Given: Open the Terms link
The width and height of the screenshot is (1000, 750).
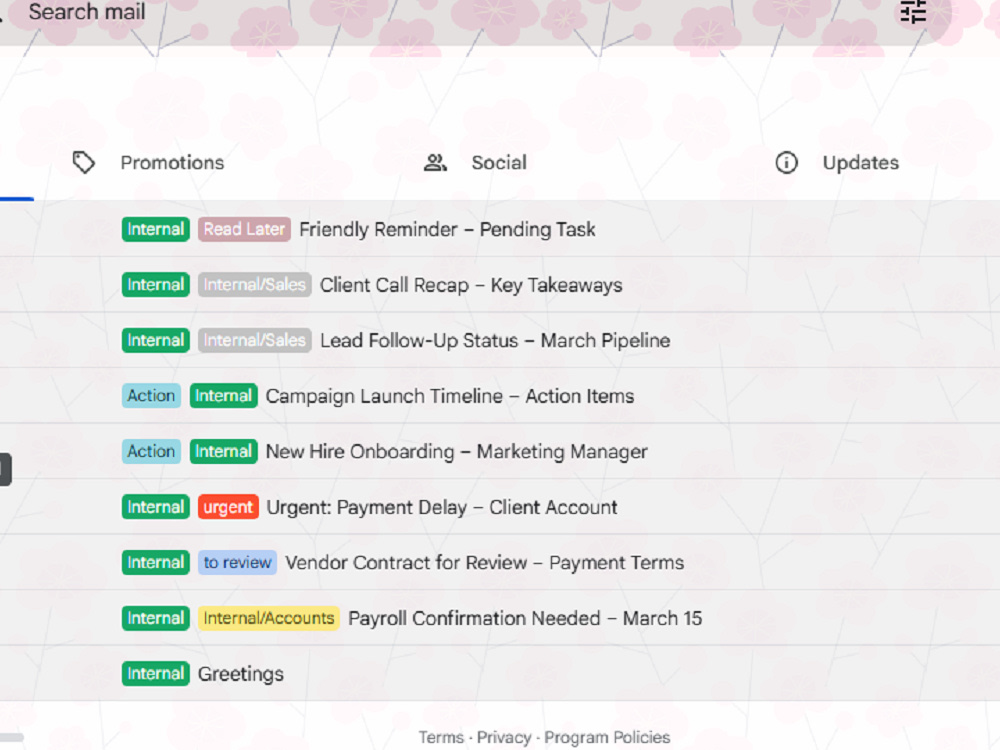Looking at the screenshot, I should pyautogui.click(x=441, y=737).
